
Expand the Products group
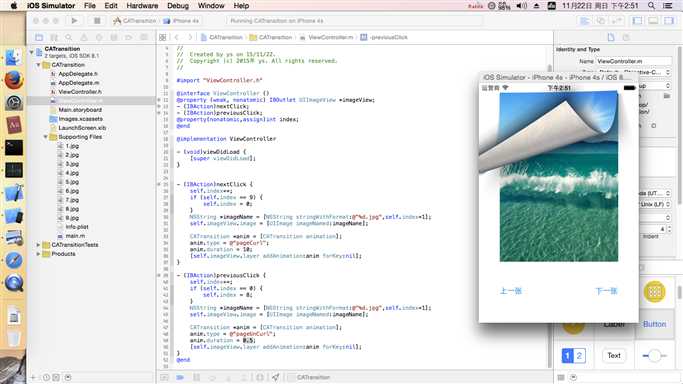tap(38, 254)
